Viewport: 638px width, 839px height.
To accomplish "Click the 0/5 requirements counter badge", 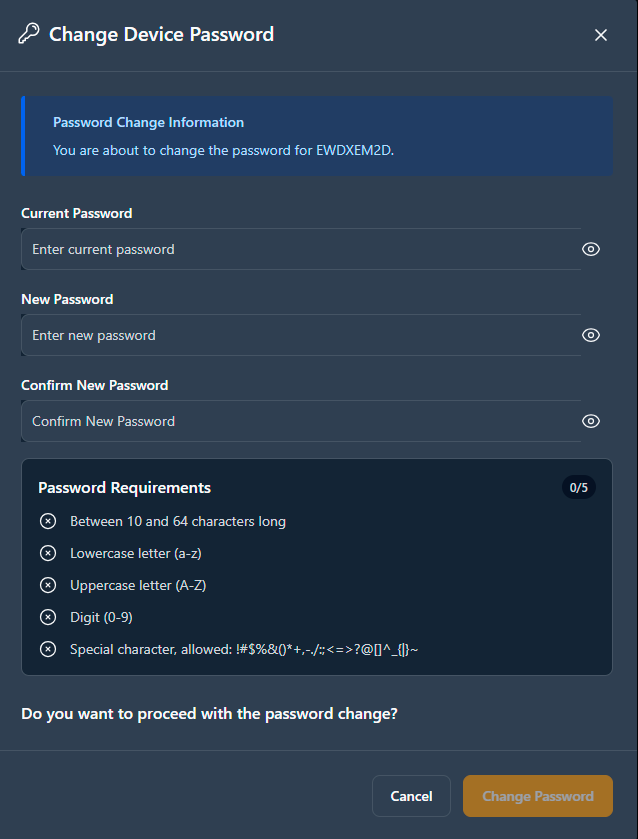I will pos(579,487).
